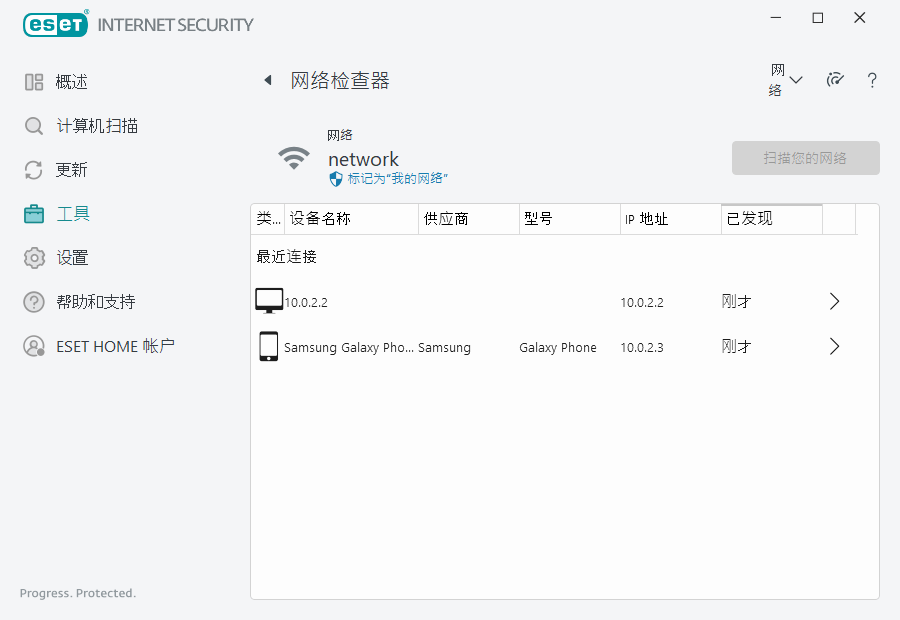Image resolution: width=900 pixels, height=620 pixels.
Task: Click the 更新 refresh icon
Action: [34, 170]
